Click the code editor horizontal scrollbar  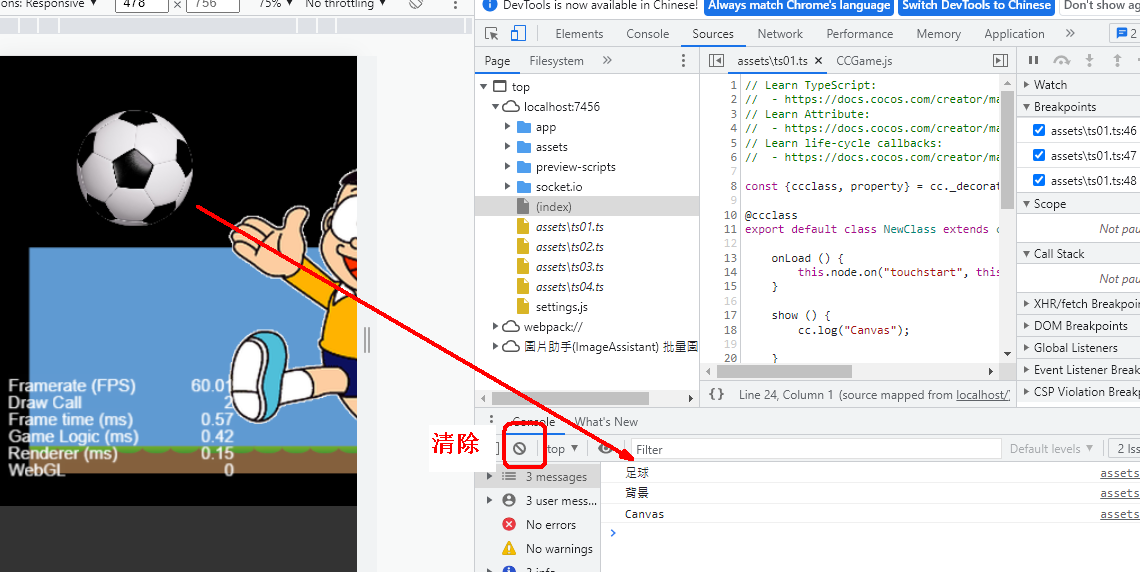click(x=784, y=371)
